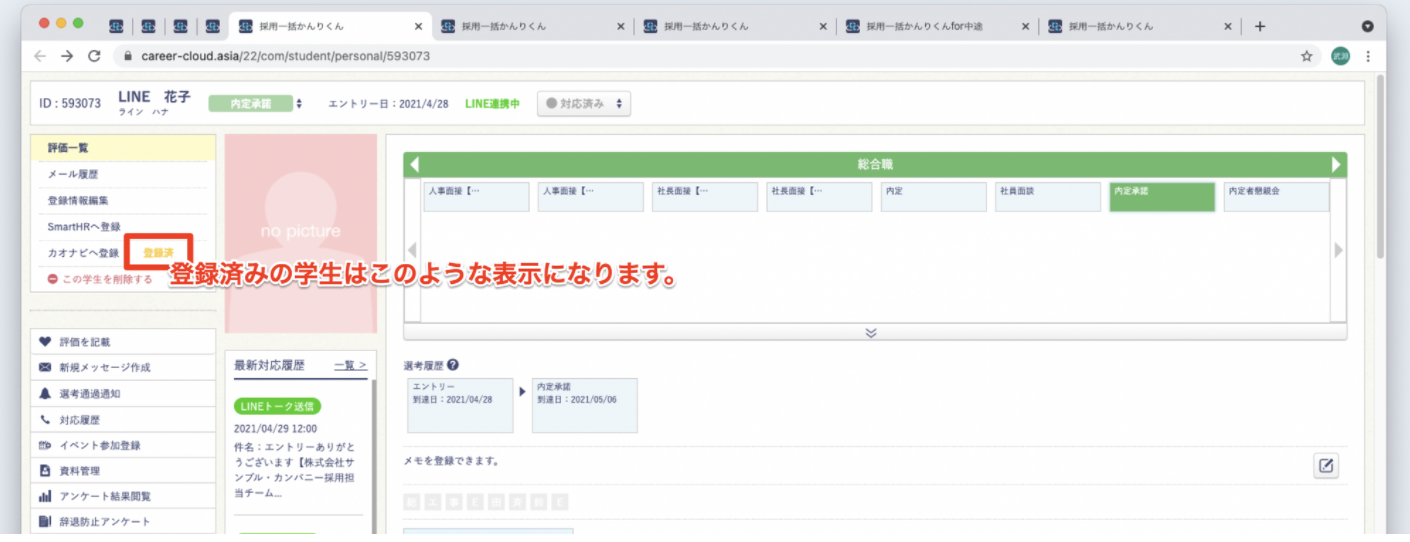This screenshot has width=1410, height=542.
Task: Open 新規メッセージ作成 with the envelope icon
Action: point(123,368)
